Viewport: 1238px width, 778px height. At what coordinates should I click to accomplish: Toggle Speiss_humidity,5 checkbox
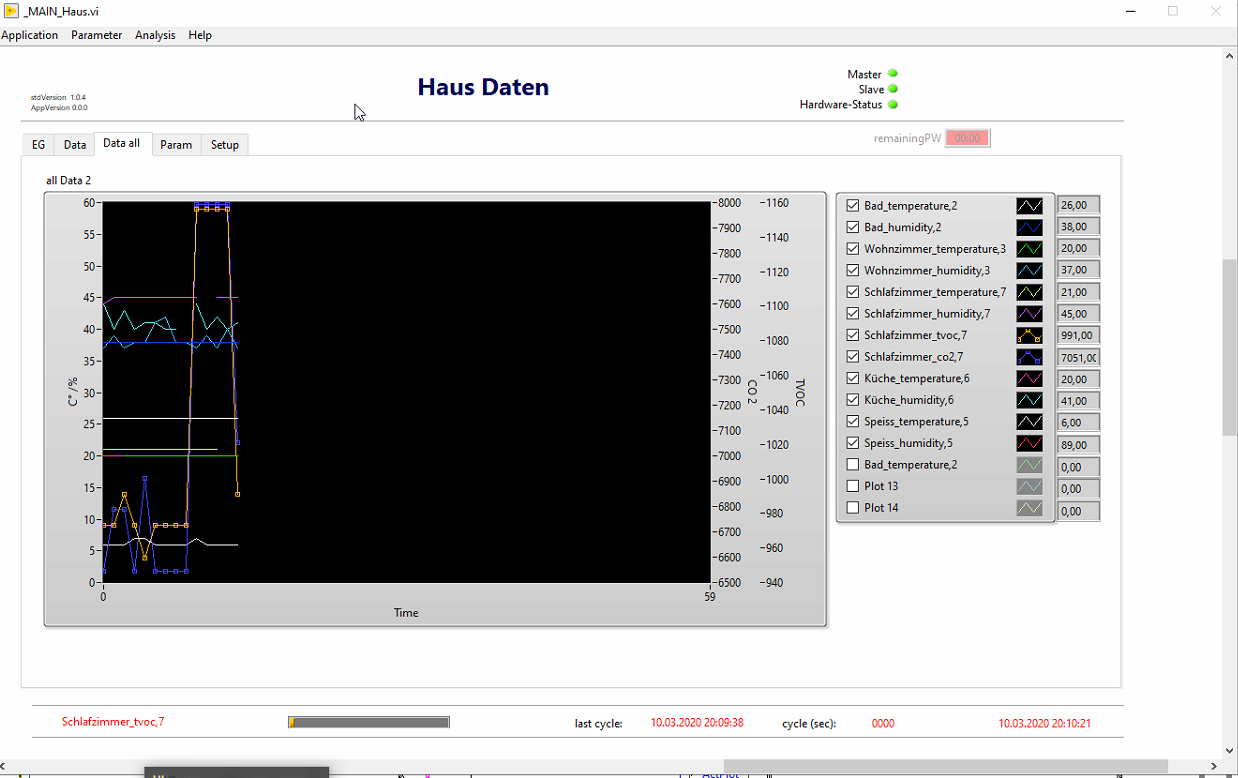point(853,443)
